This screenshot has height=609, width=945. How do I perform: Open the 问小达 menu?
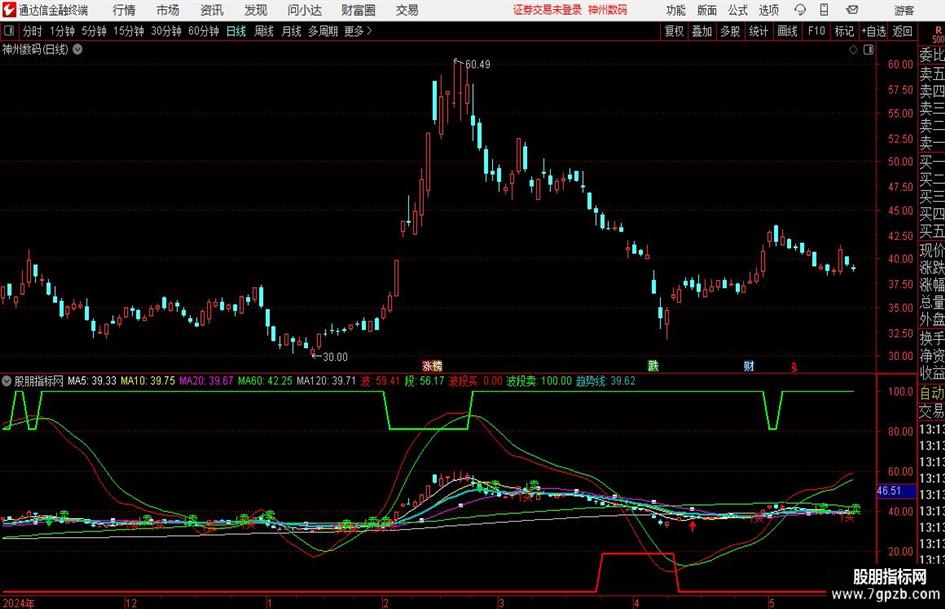[x=304, y=10]
